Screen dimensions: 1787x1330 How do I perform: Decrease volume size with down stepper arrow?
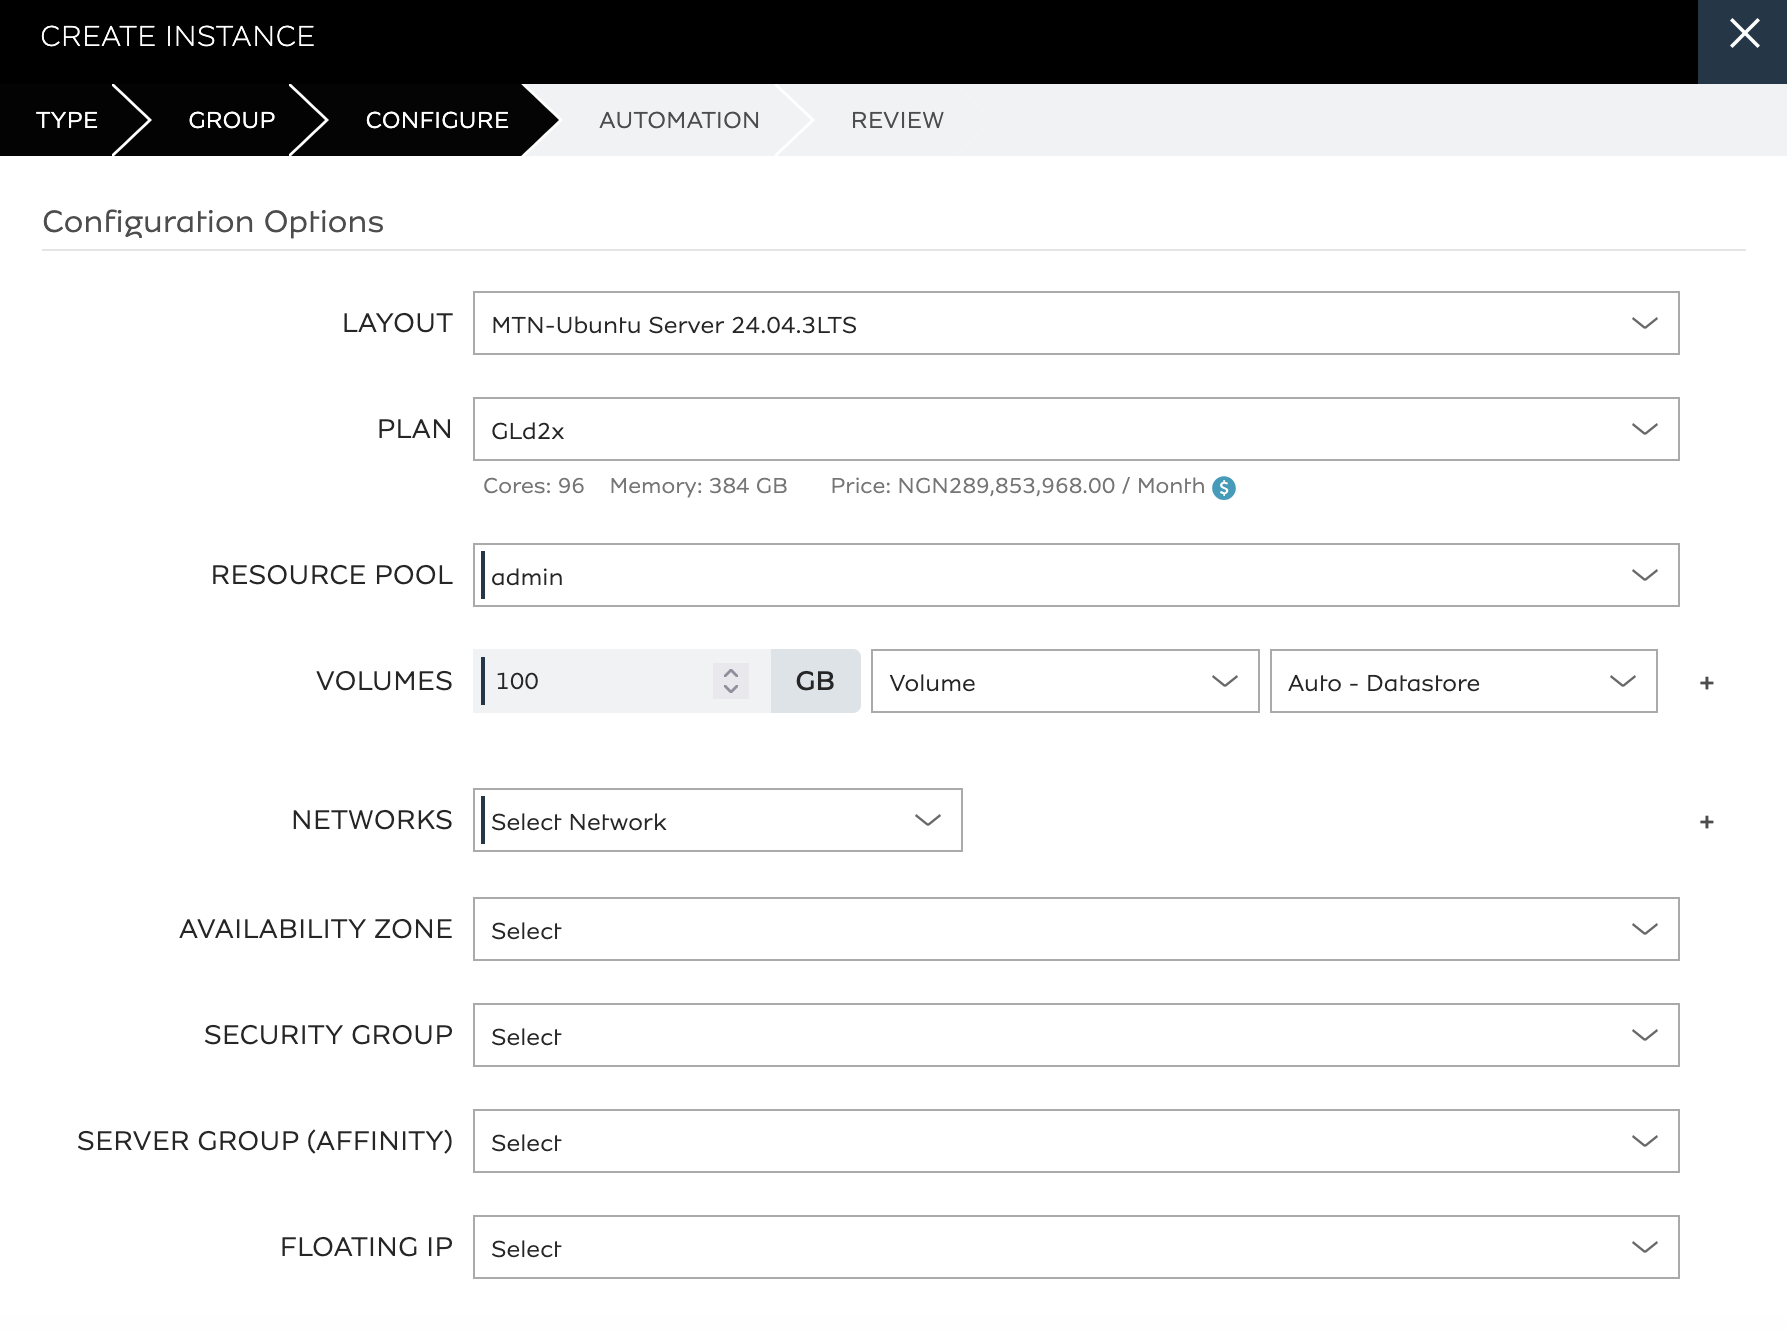tap(731, 689)
